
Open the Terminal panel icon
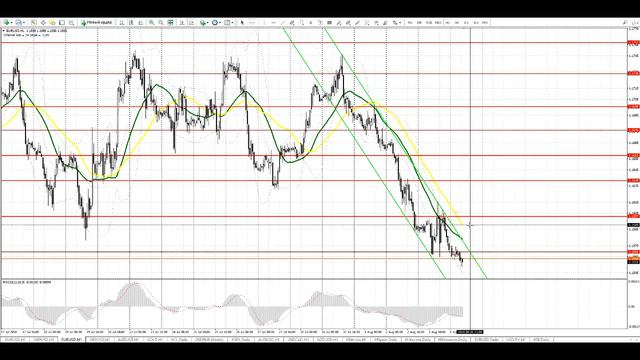click(62, 22)
